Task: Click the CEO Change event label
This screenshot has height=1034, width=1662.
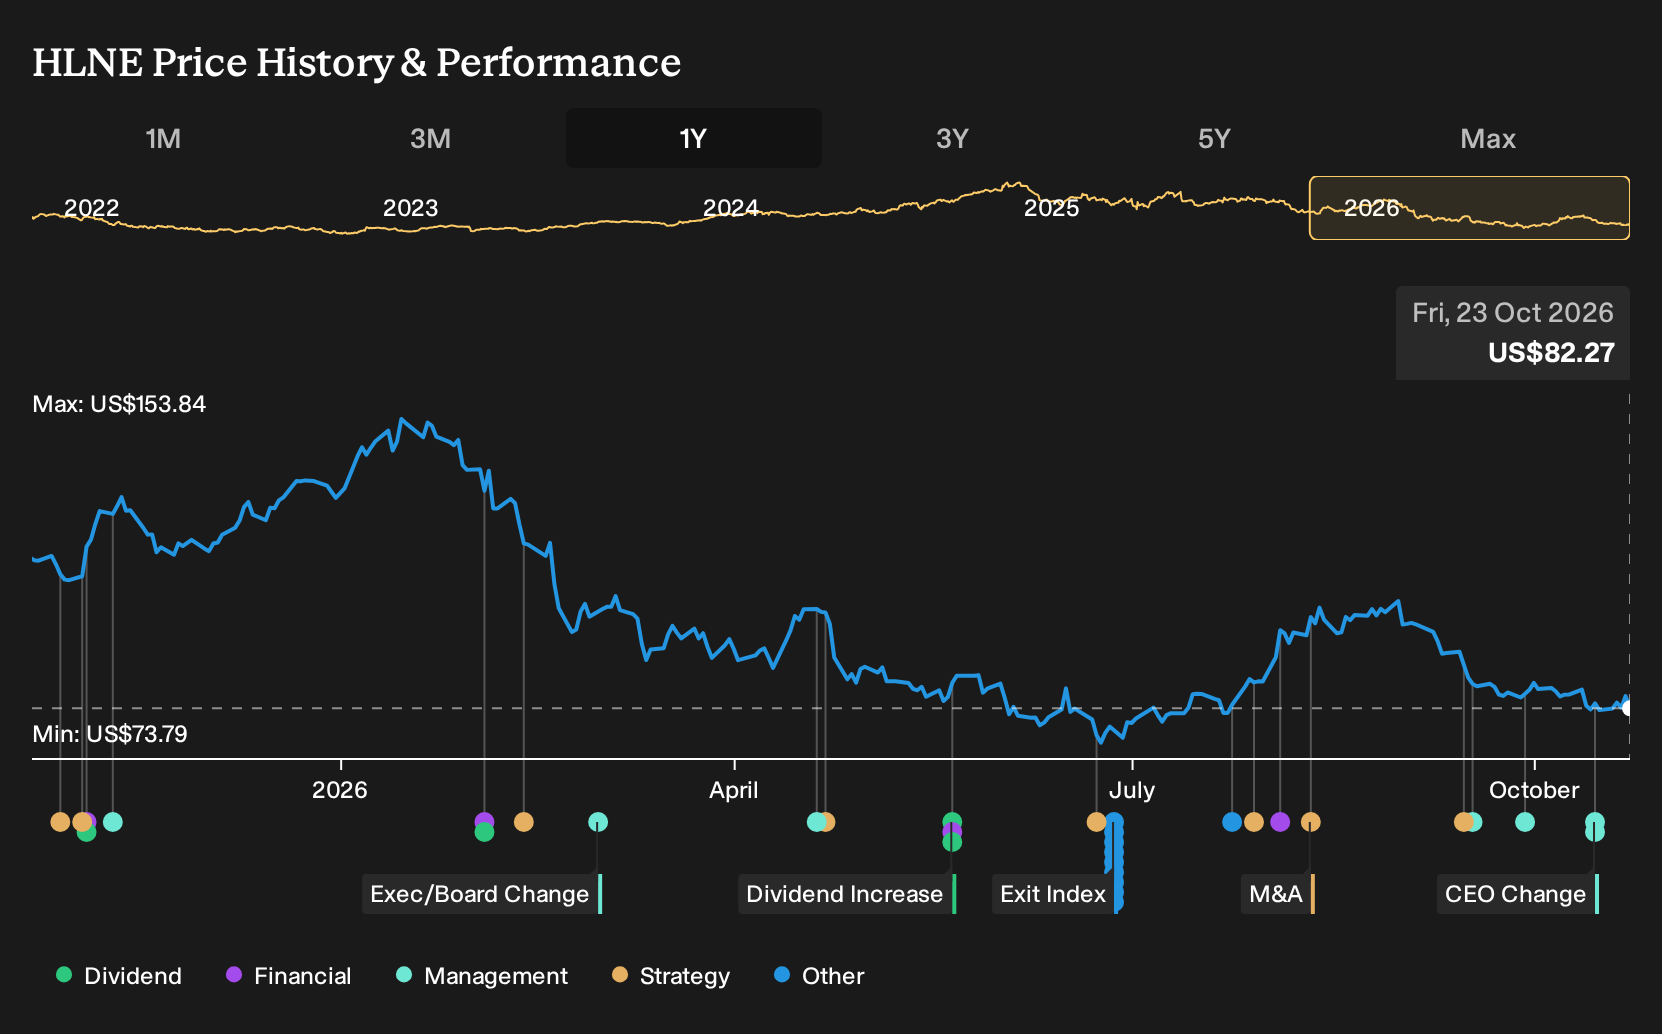Action: pos(1517,894)
